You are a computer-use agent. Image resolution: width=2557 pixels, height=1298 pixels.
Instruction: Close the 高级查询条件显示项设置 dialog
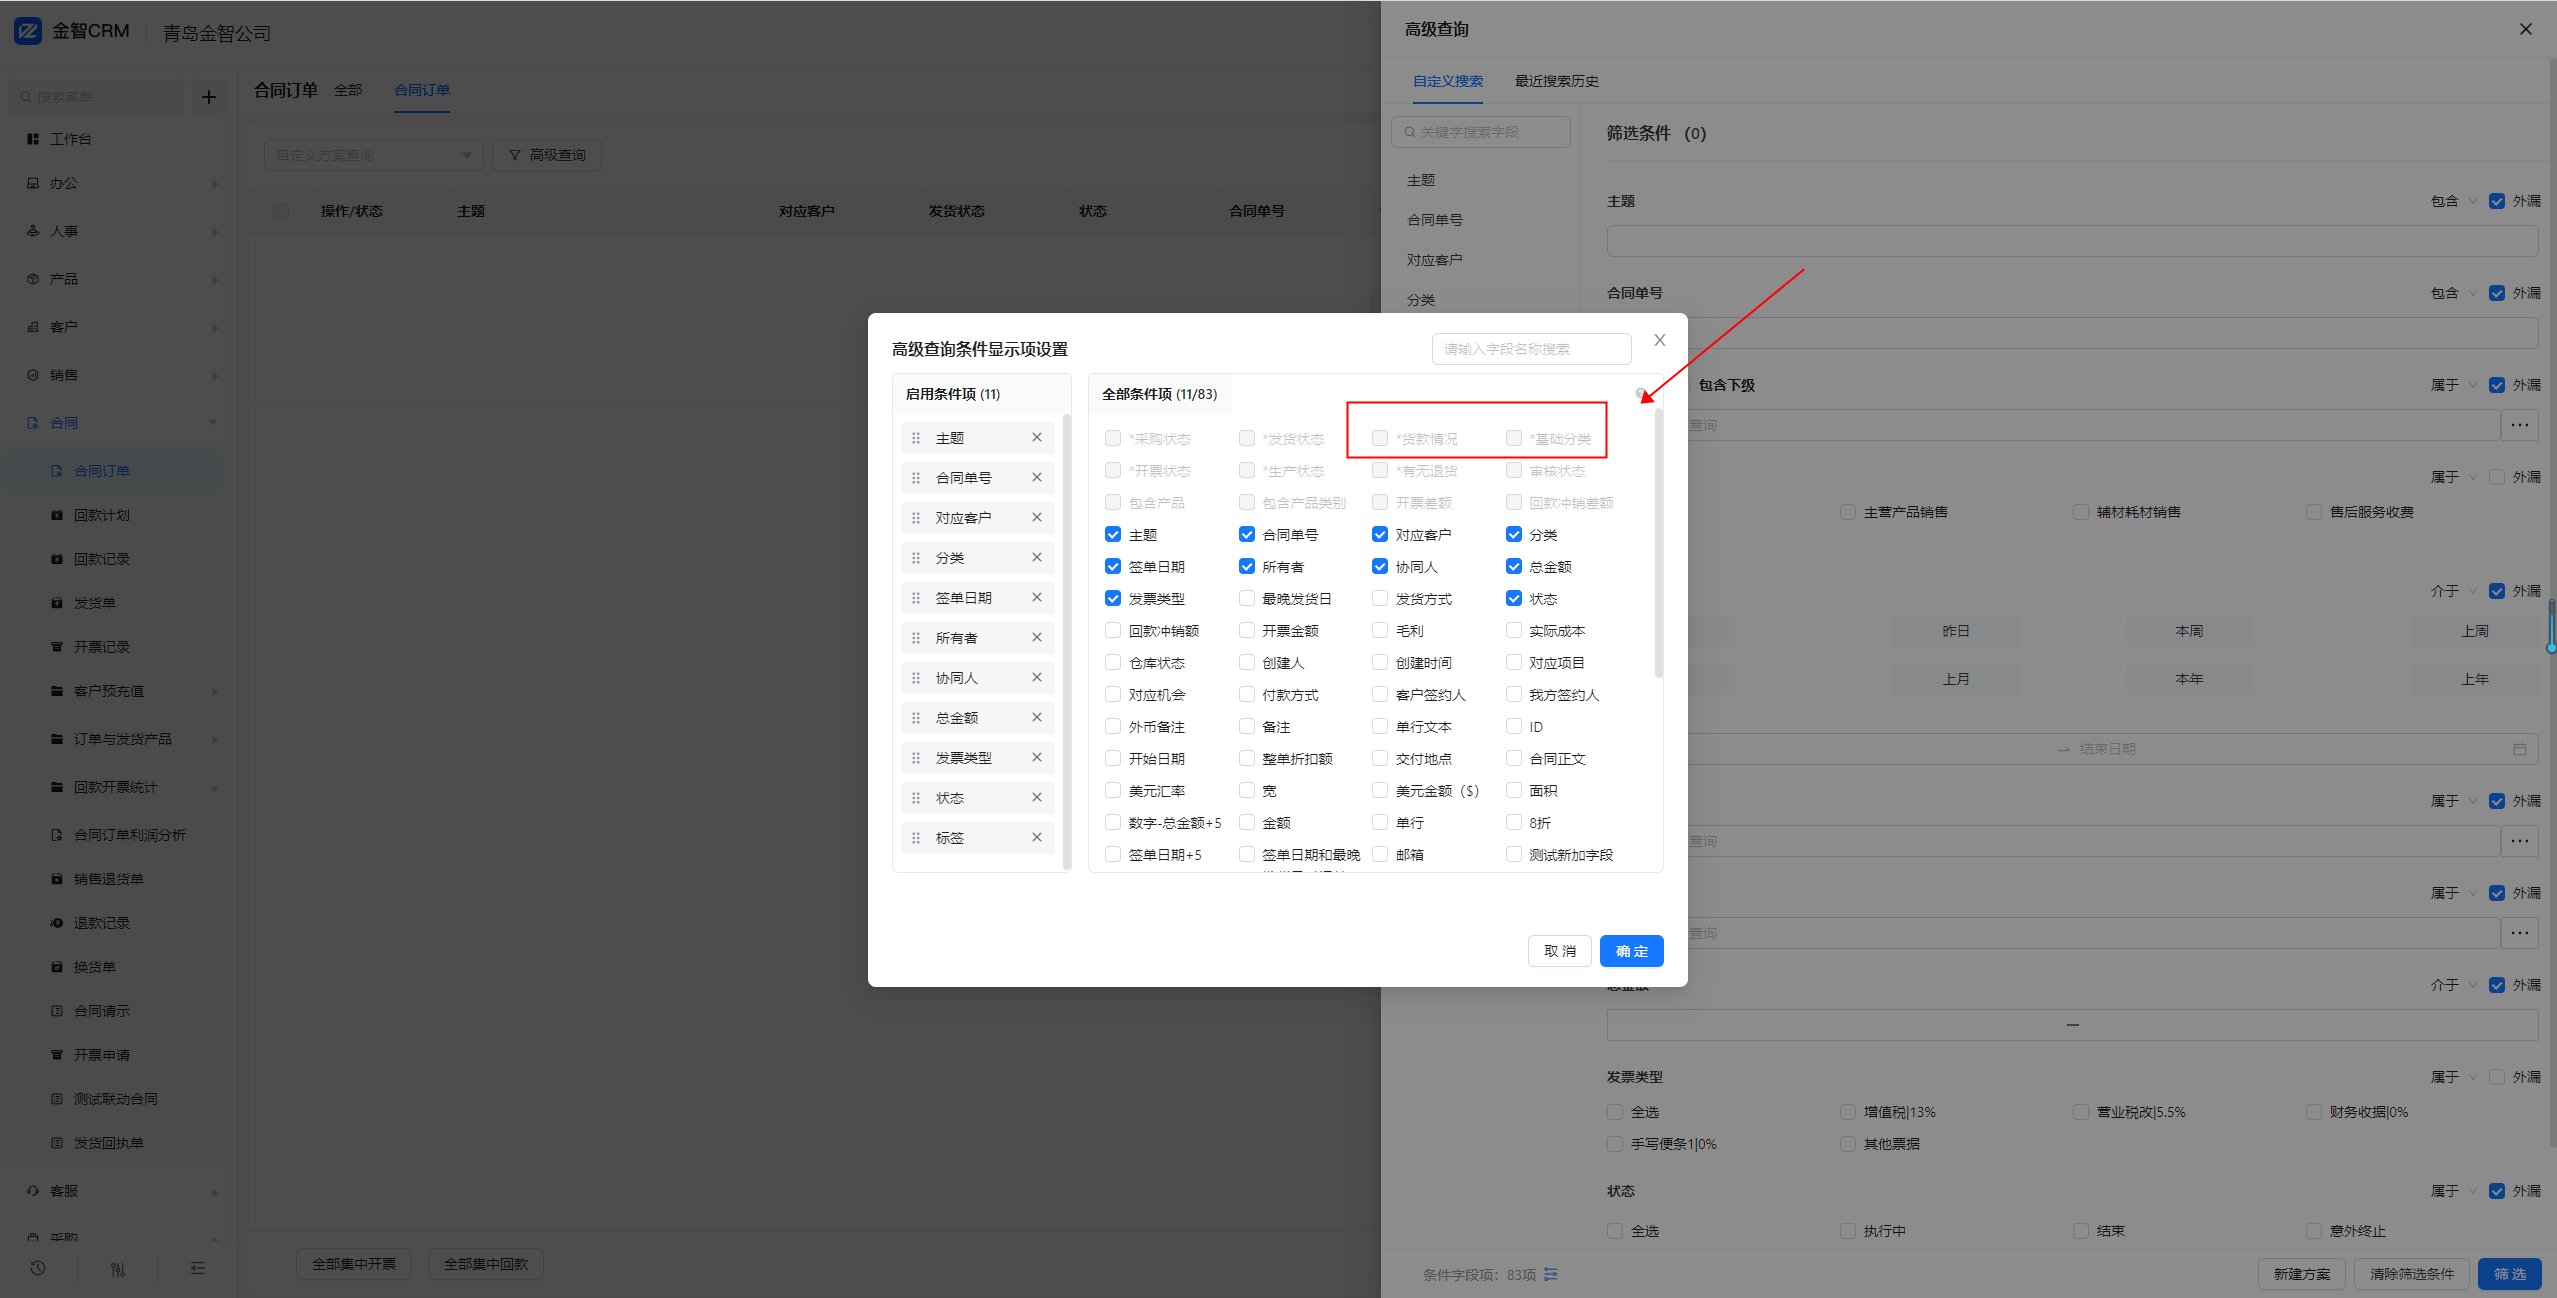coord(1660,340)
